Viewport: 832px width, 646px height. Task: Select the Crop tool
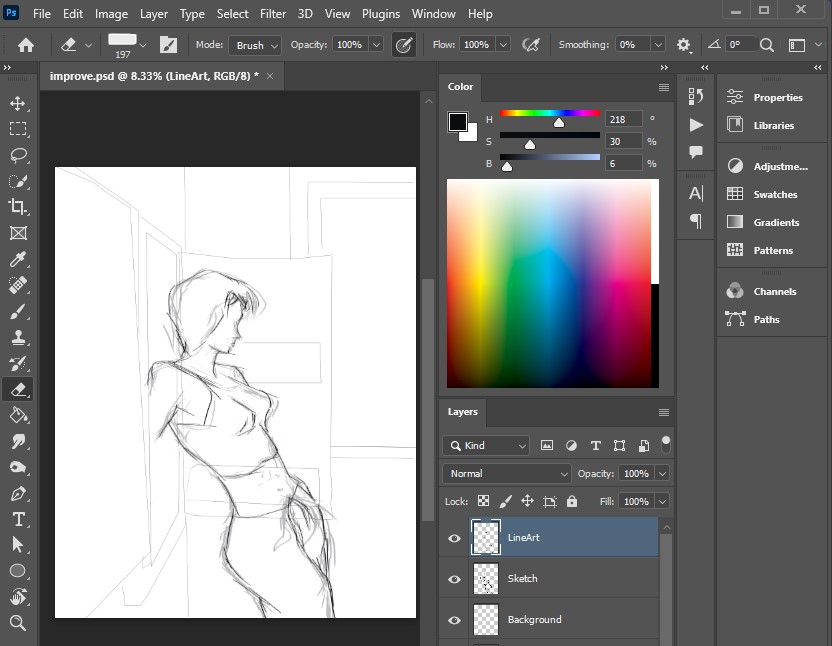pos(18,207)
